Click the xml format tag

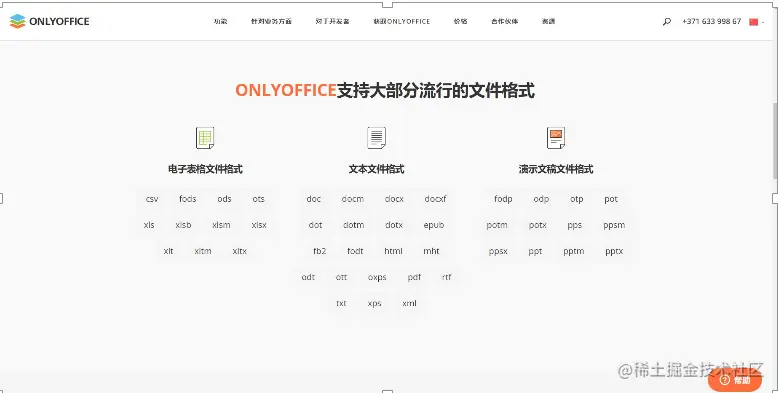409,303
